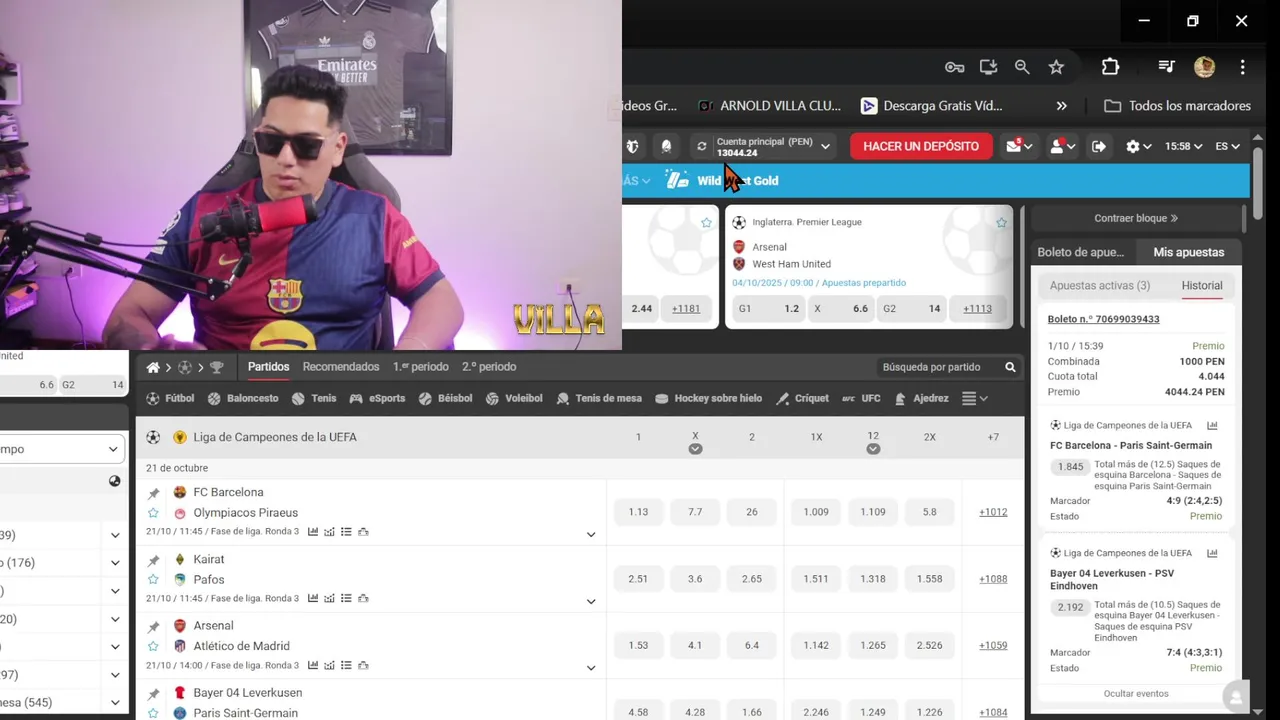The height and width of the screenshot is (720, 1280).
Task: Choose the Críquet sport filter
Action: click(802, 399)
